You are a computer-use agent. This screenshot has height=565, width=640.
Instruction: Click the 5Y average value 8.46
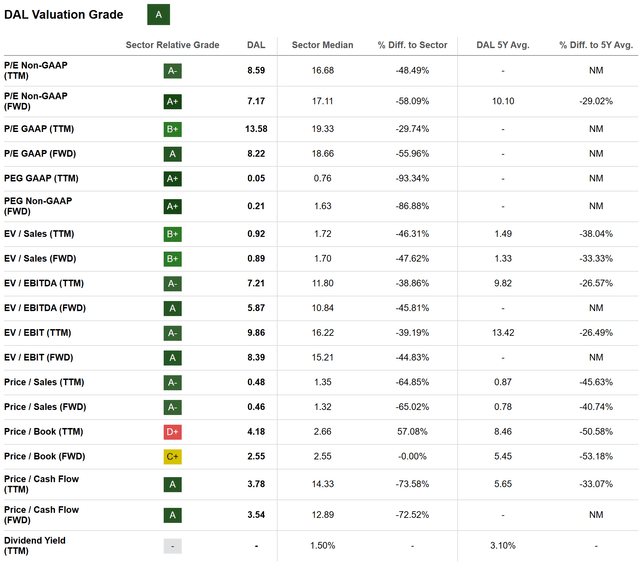pyautogui.click(x=503, y=432)
